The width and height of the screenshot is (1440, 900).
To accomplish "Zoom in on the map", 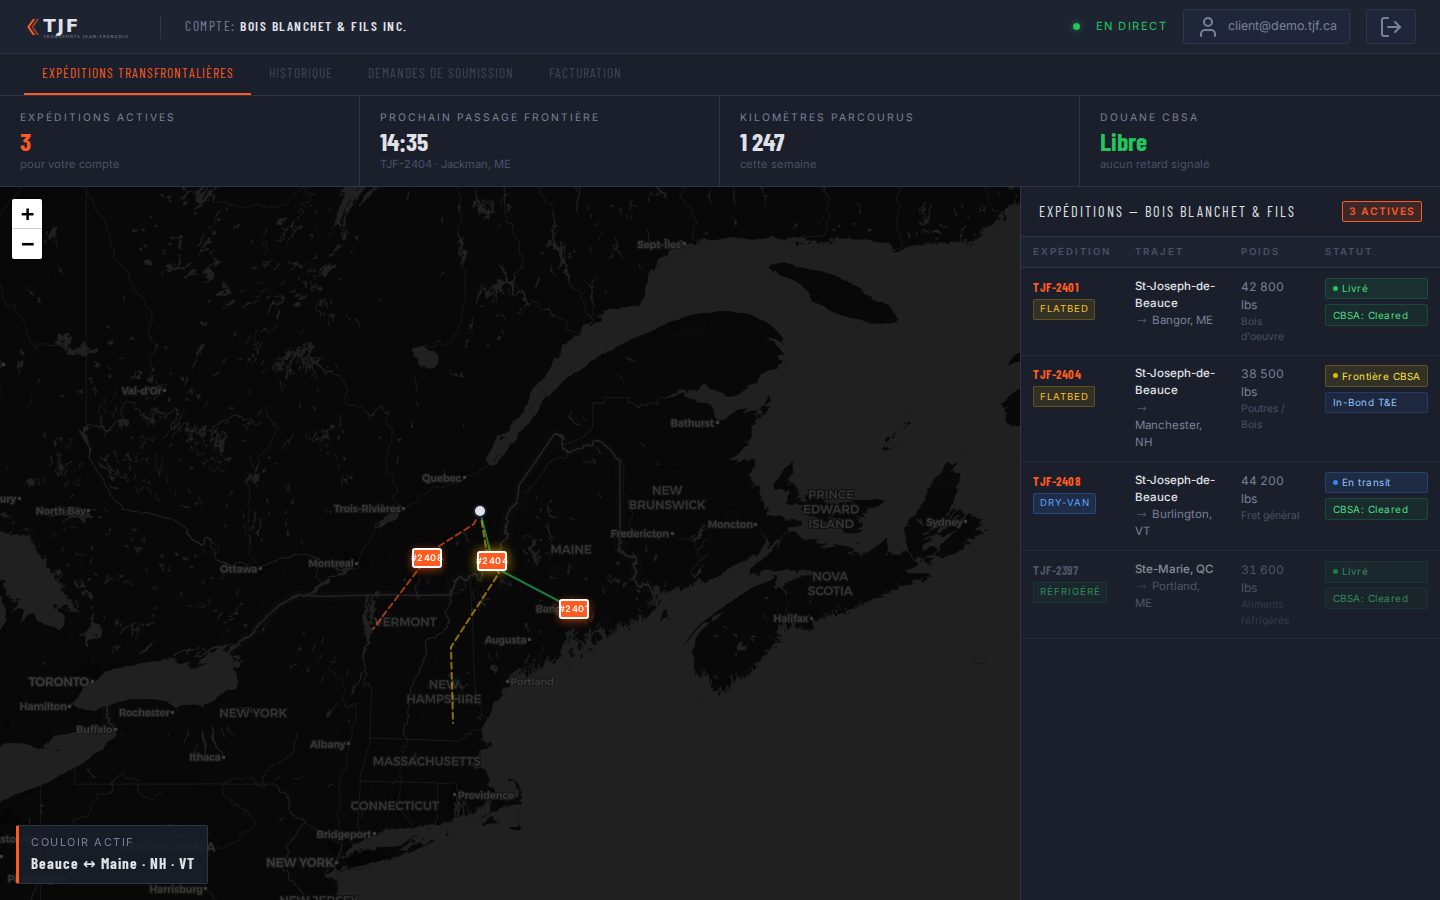I will click(27, 214).
